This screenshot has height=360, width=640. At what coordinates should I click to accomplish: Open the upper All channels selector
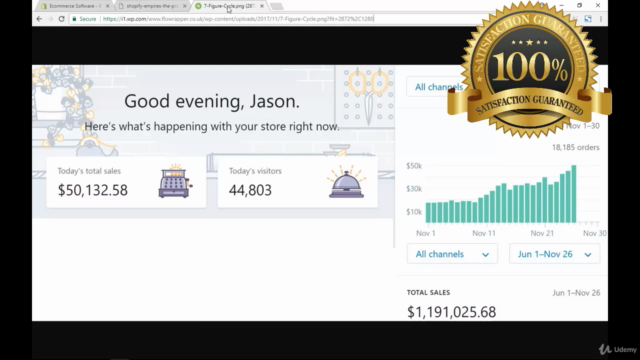[x=439, y=87]
